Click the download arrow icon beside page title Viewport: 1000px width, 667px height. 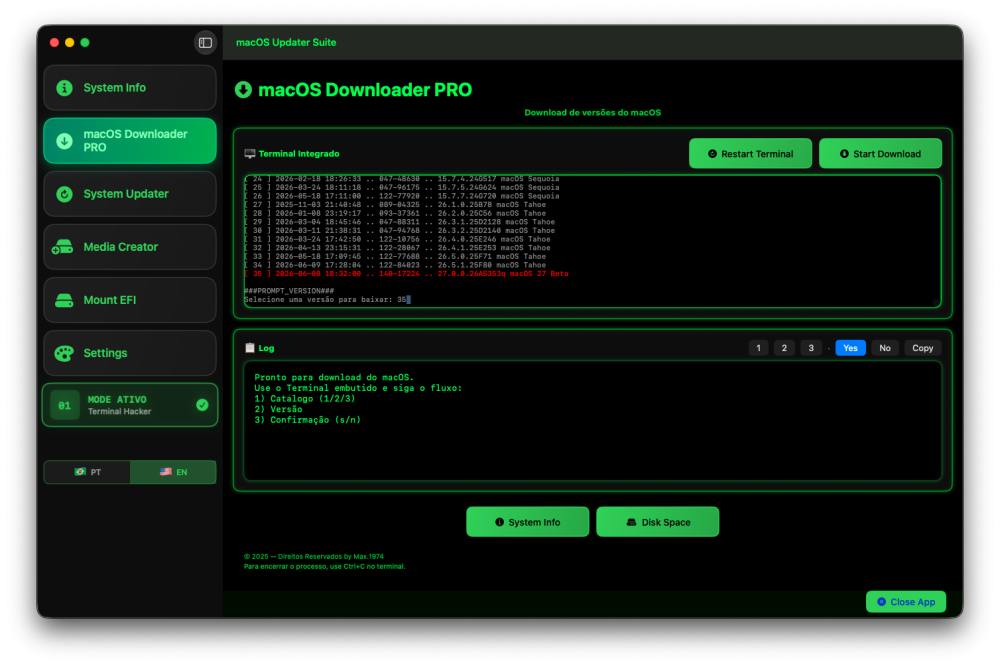(243, 90)
